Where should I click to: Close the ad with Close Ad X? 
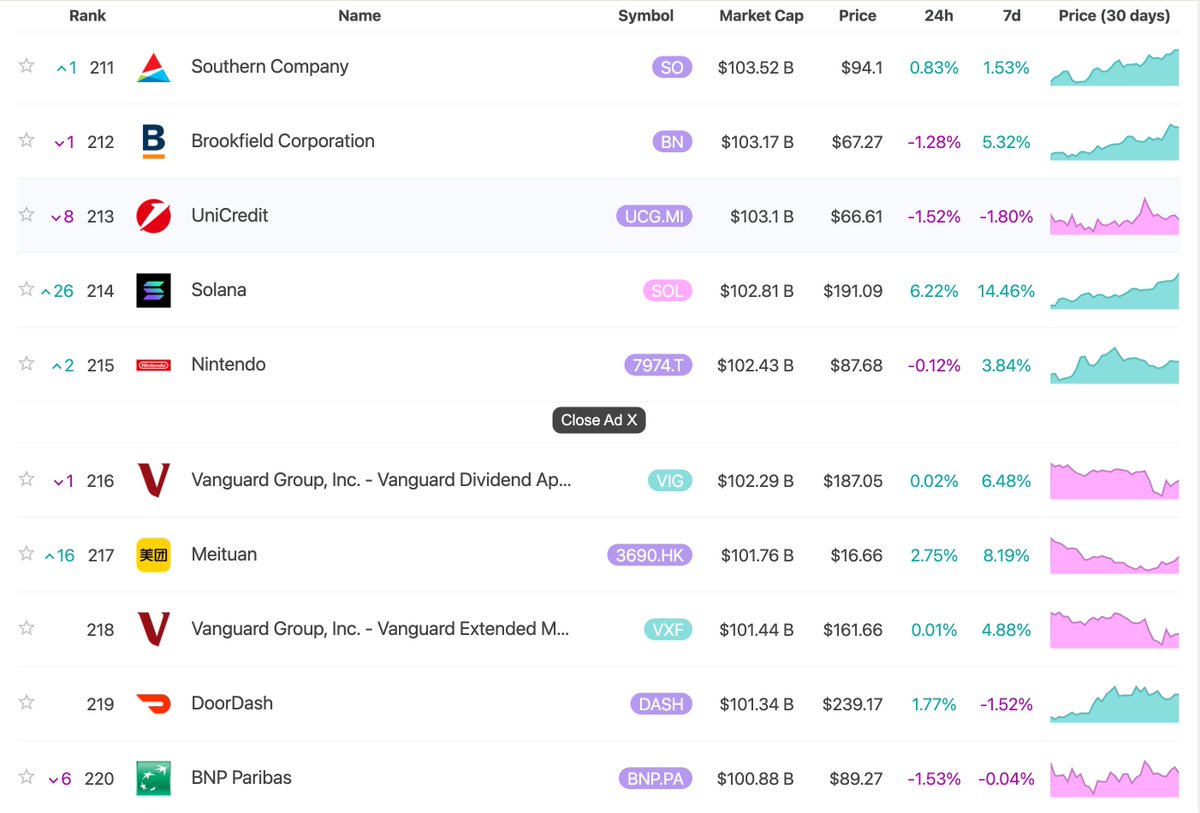tap(599, 420)
